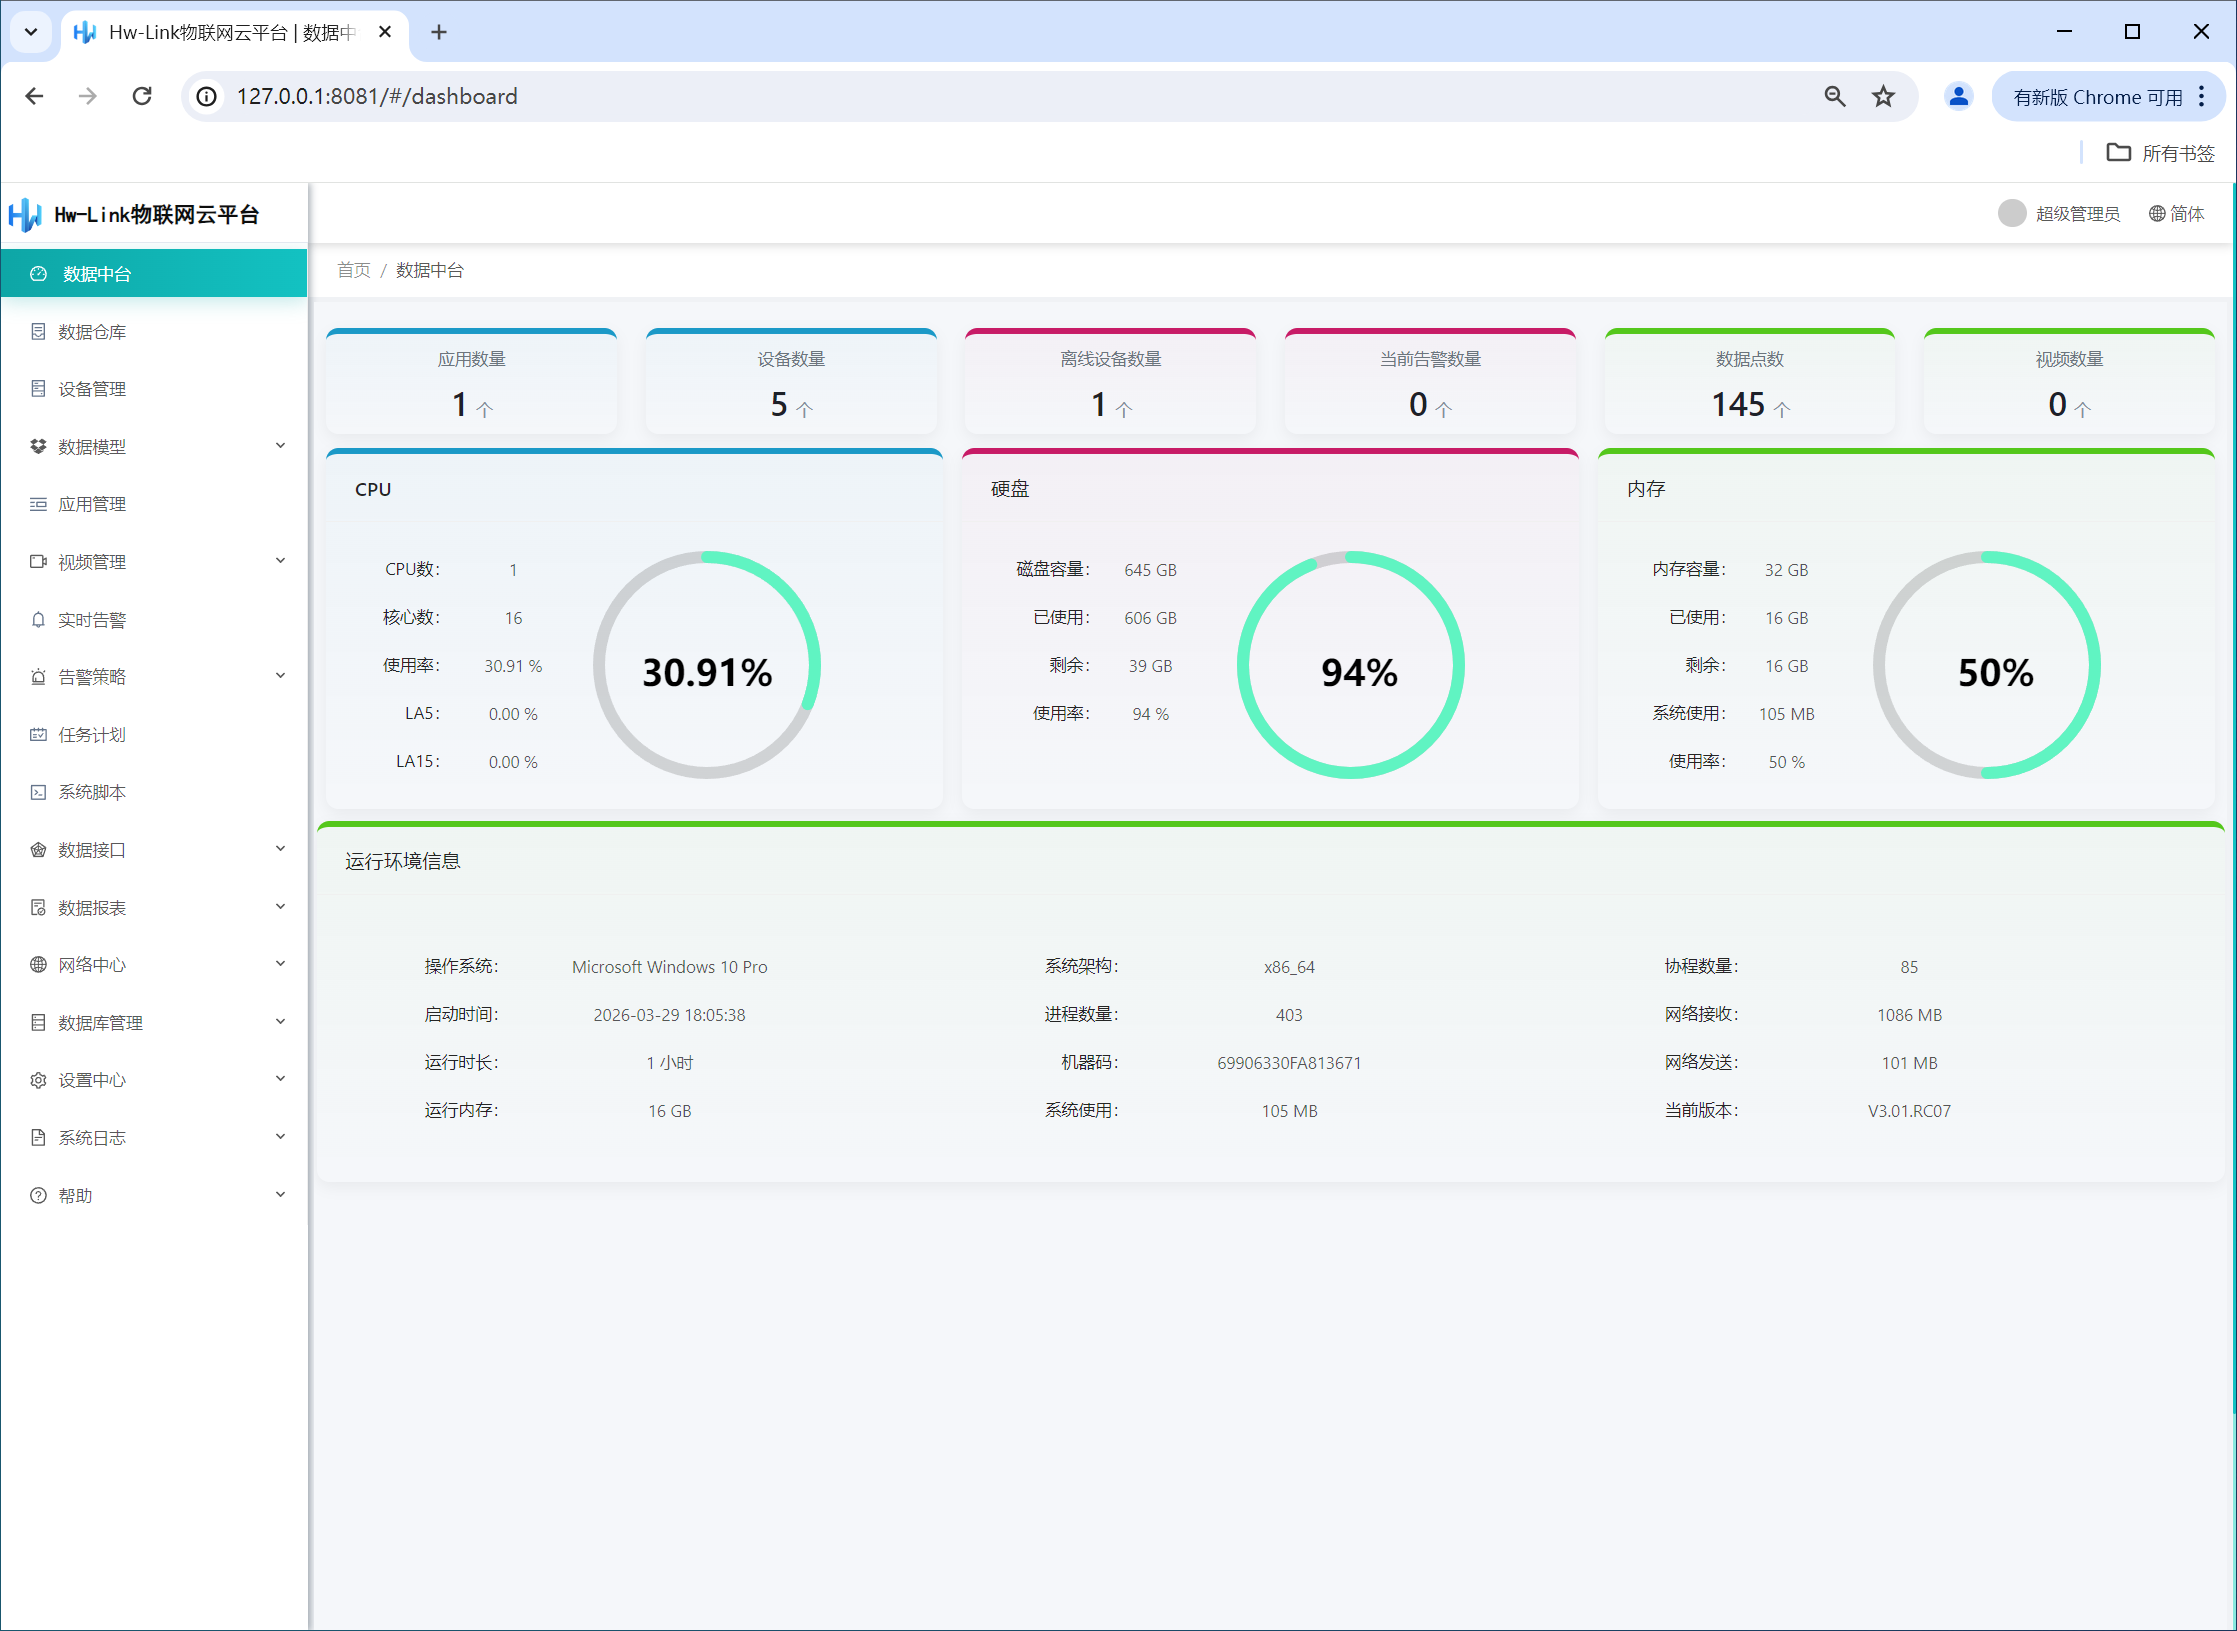Expand the 数据模型 submenu chevron

point(281,446)
